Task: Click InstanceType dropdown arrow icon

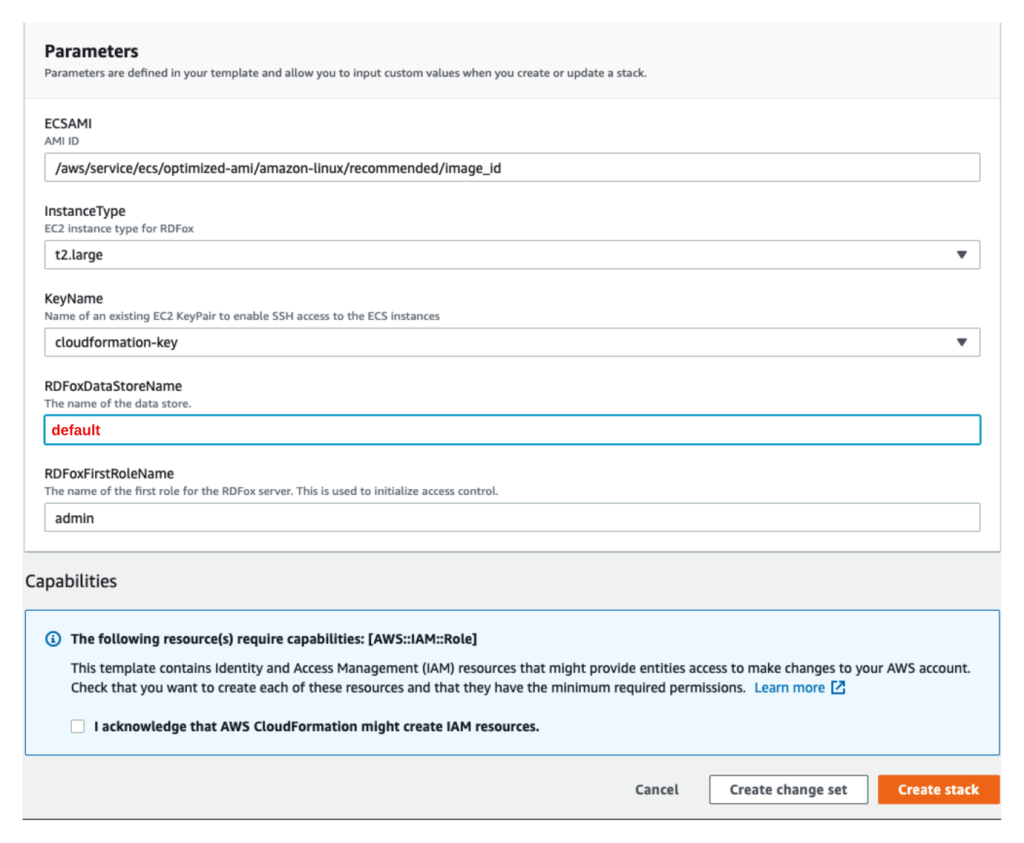Action: (961, 255)
